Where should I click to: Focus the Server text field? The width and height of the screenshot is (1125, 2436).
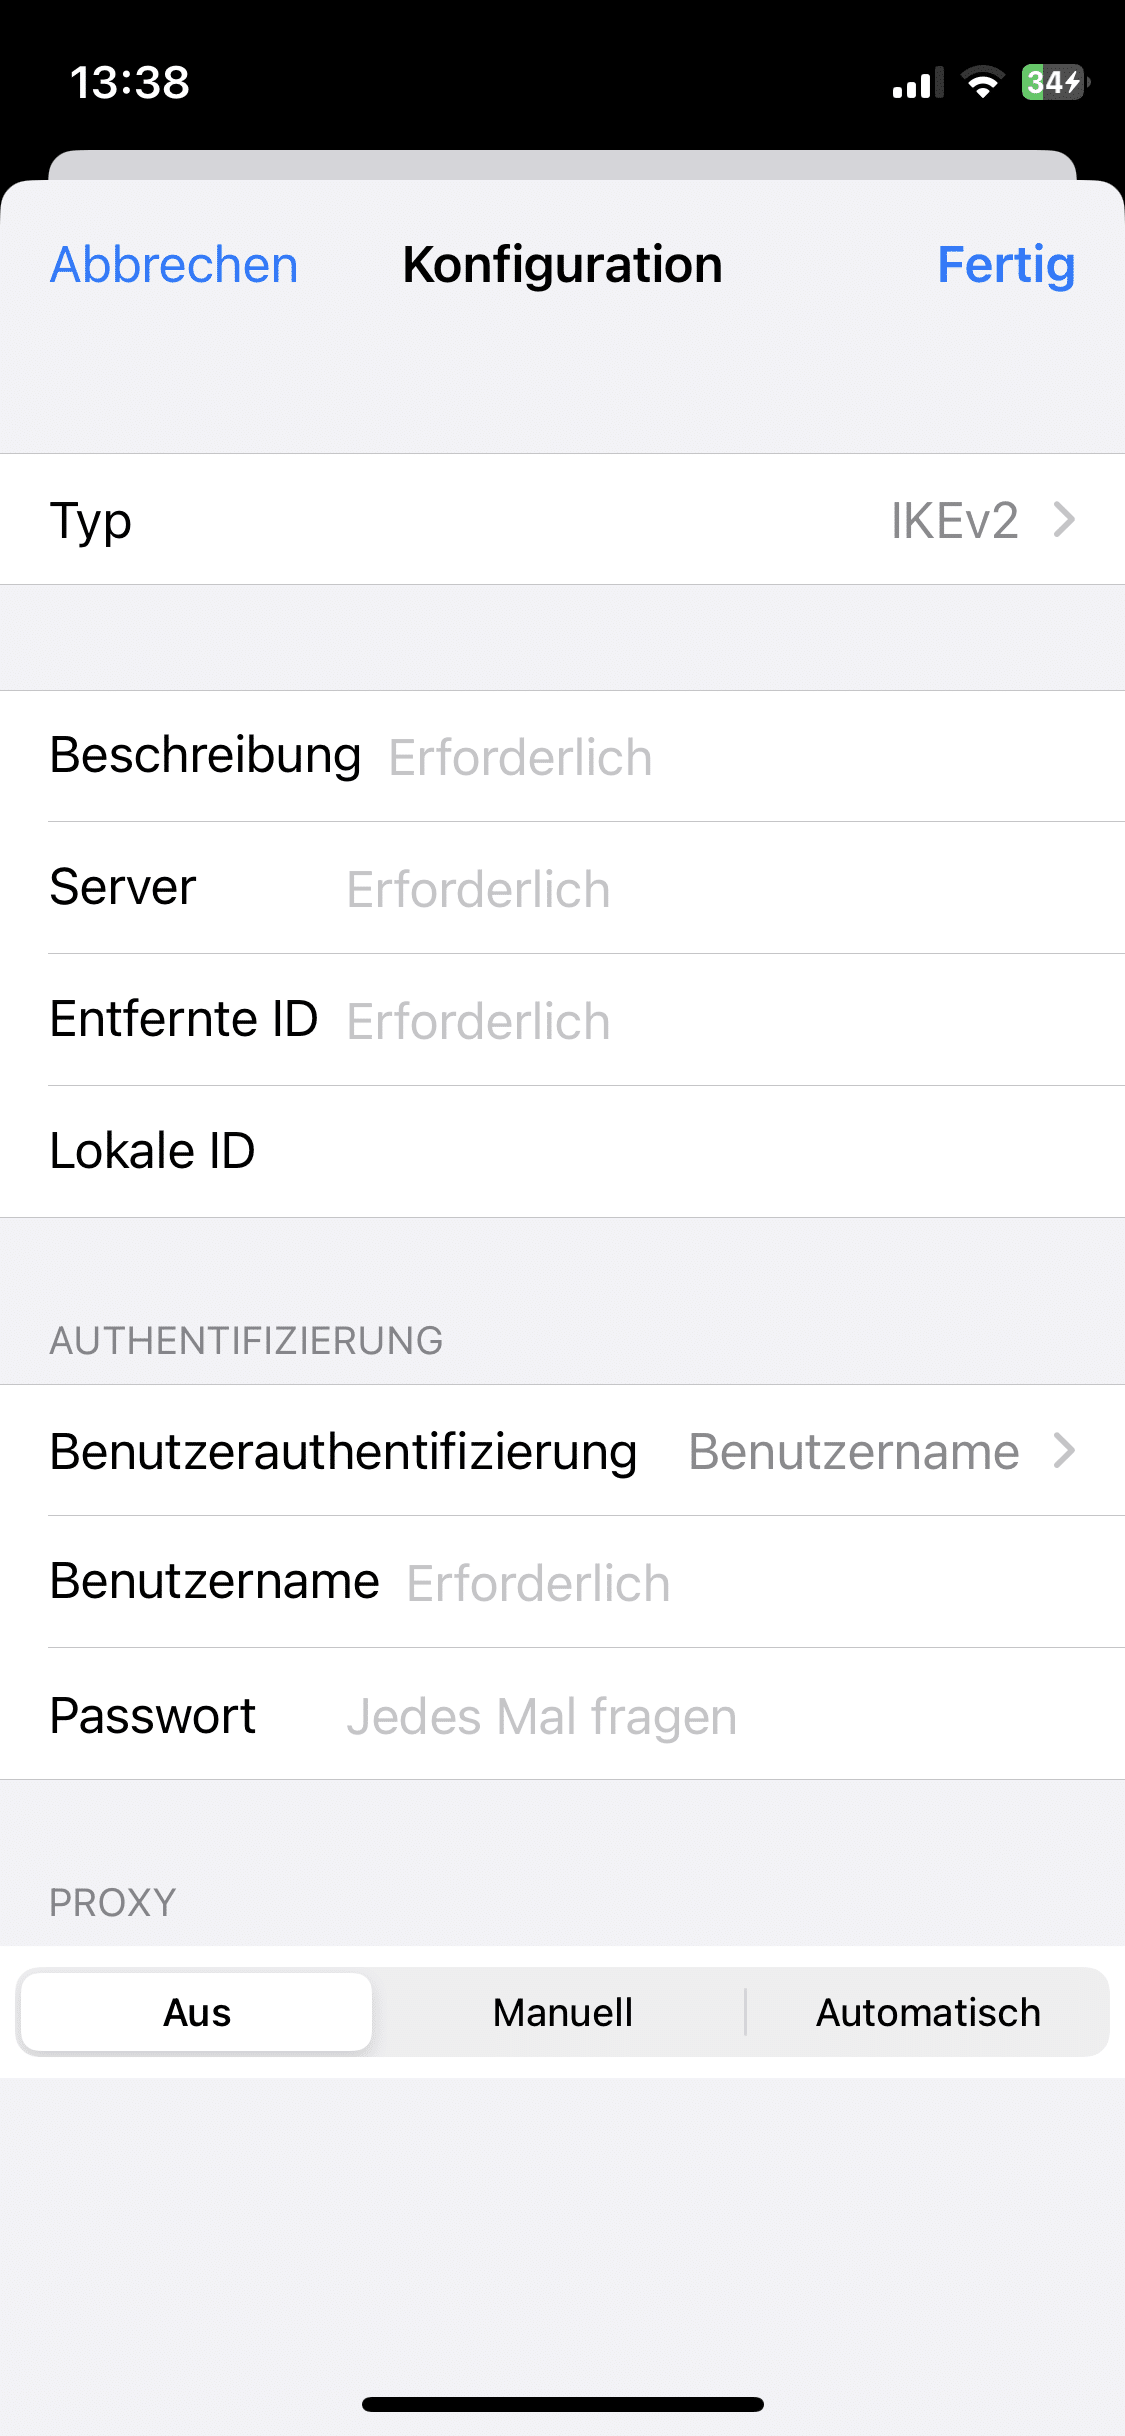tap(720, 889)
